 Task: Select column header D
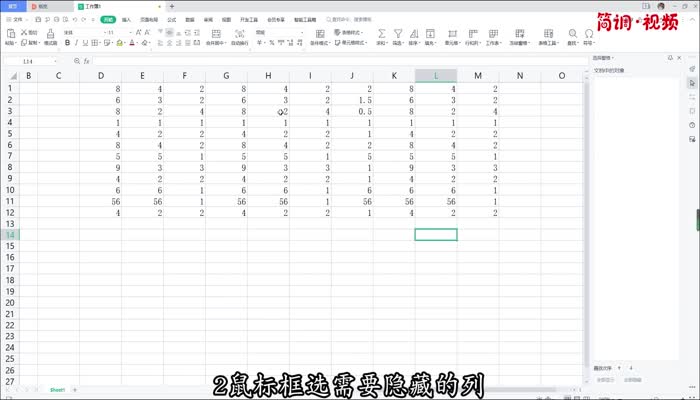[100, 75]
